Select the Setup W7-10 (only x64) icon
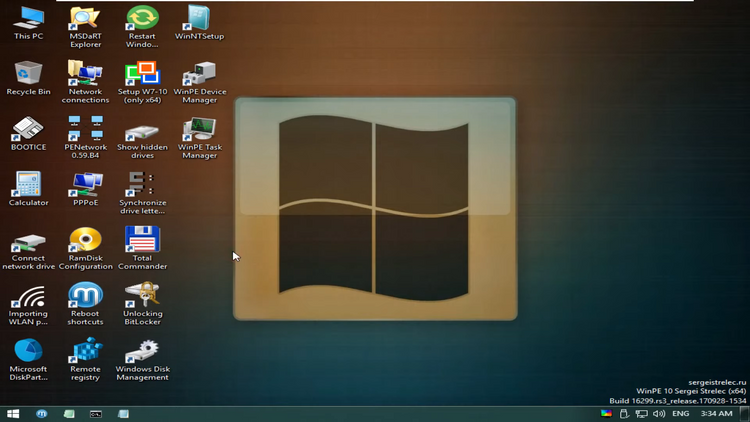The height and width of the screenshot is (422, 750). tap(143, 82)
